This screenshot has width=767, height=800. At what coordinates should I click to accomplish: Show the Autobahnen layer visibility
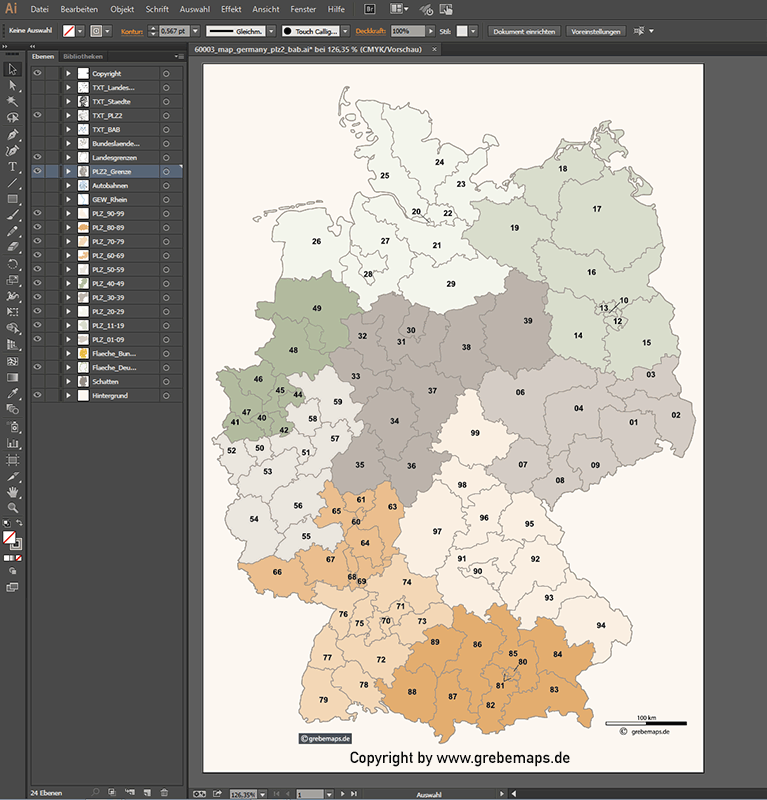(x=38, y=186)
